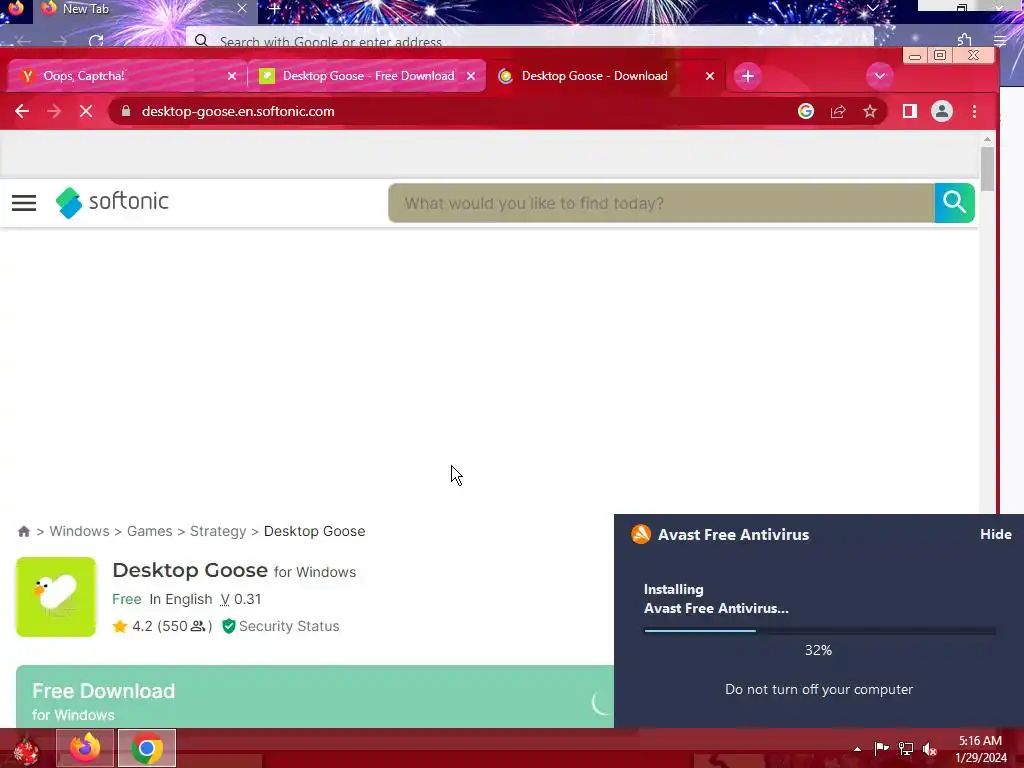The image size is (1024, 768).
Task: Click the Desktop Goose title heading
Action: pos(190,570)
